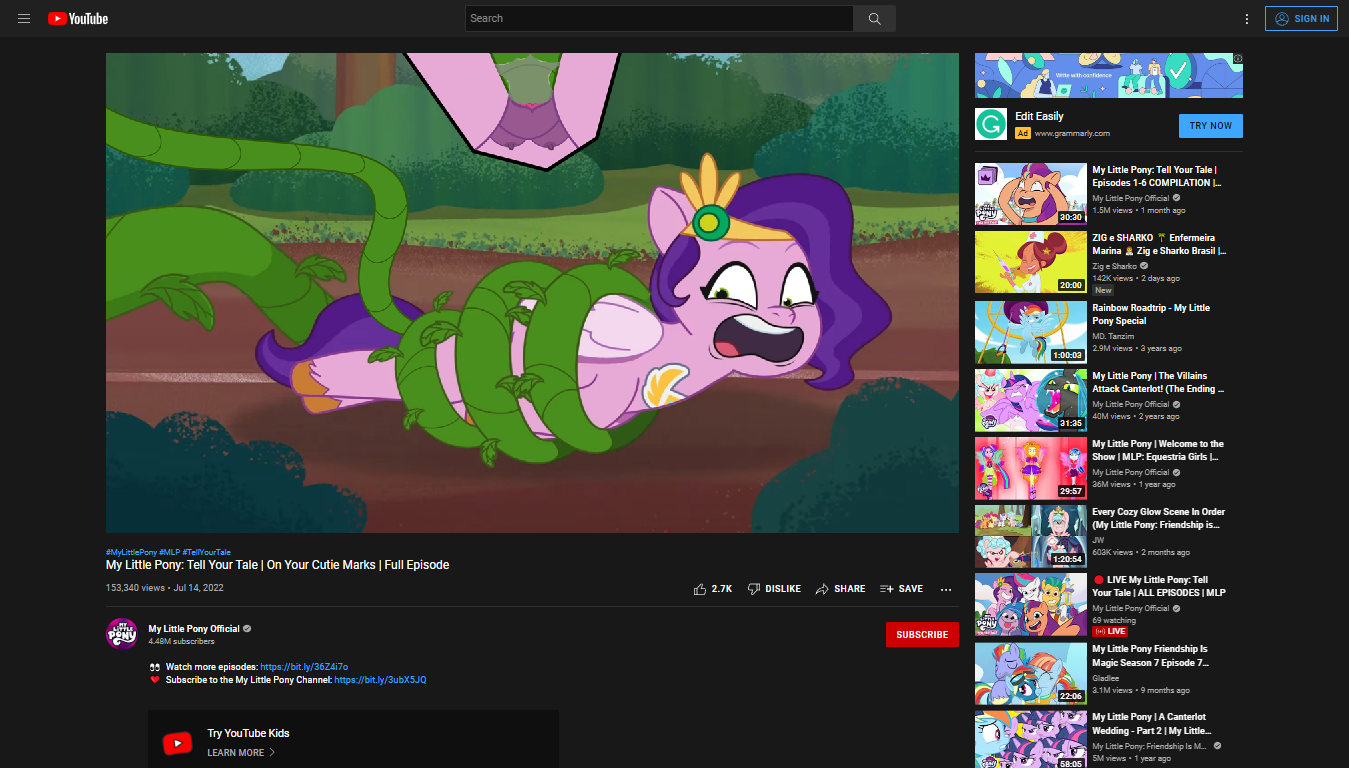Image resolution: width=1349 pixels, height=768 pixels.
Task: Go to YouTube home via logo
Action: [78, 19]
